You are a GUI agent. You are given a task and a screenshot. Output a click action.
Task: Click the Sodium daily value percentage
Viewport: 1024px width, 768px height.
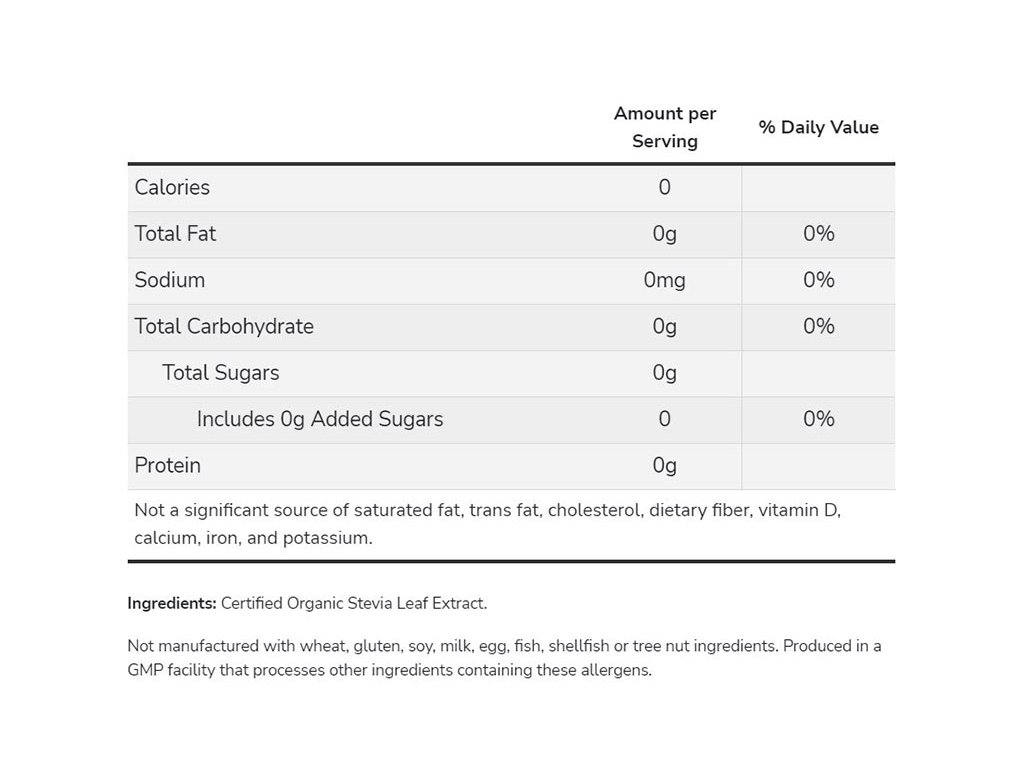pyautogui.click(x=818, y=280)
